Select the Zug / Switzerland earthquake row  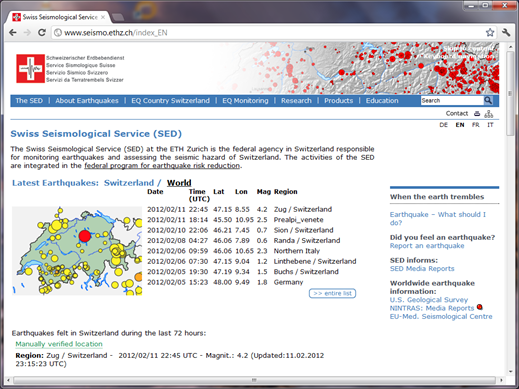[x=252, y=209]
